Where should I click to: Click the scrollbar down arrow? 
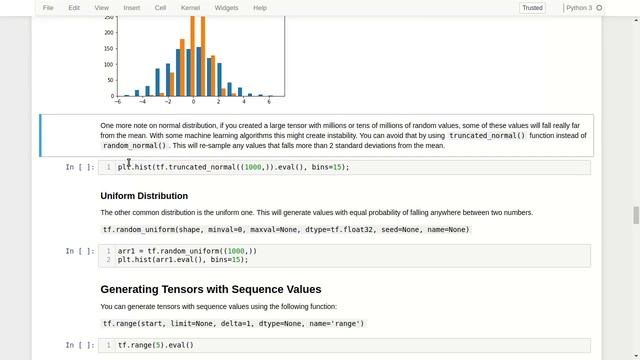[636, 356]
